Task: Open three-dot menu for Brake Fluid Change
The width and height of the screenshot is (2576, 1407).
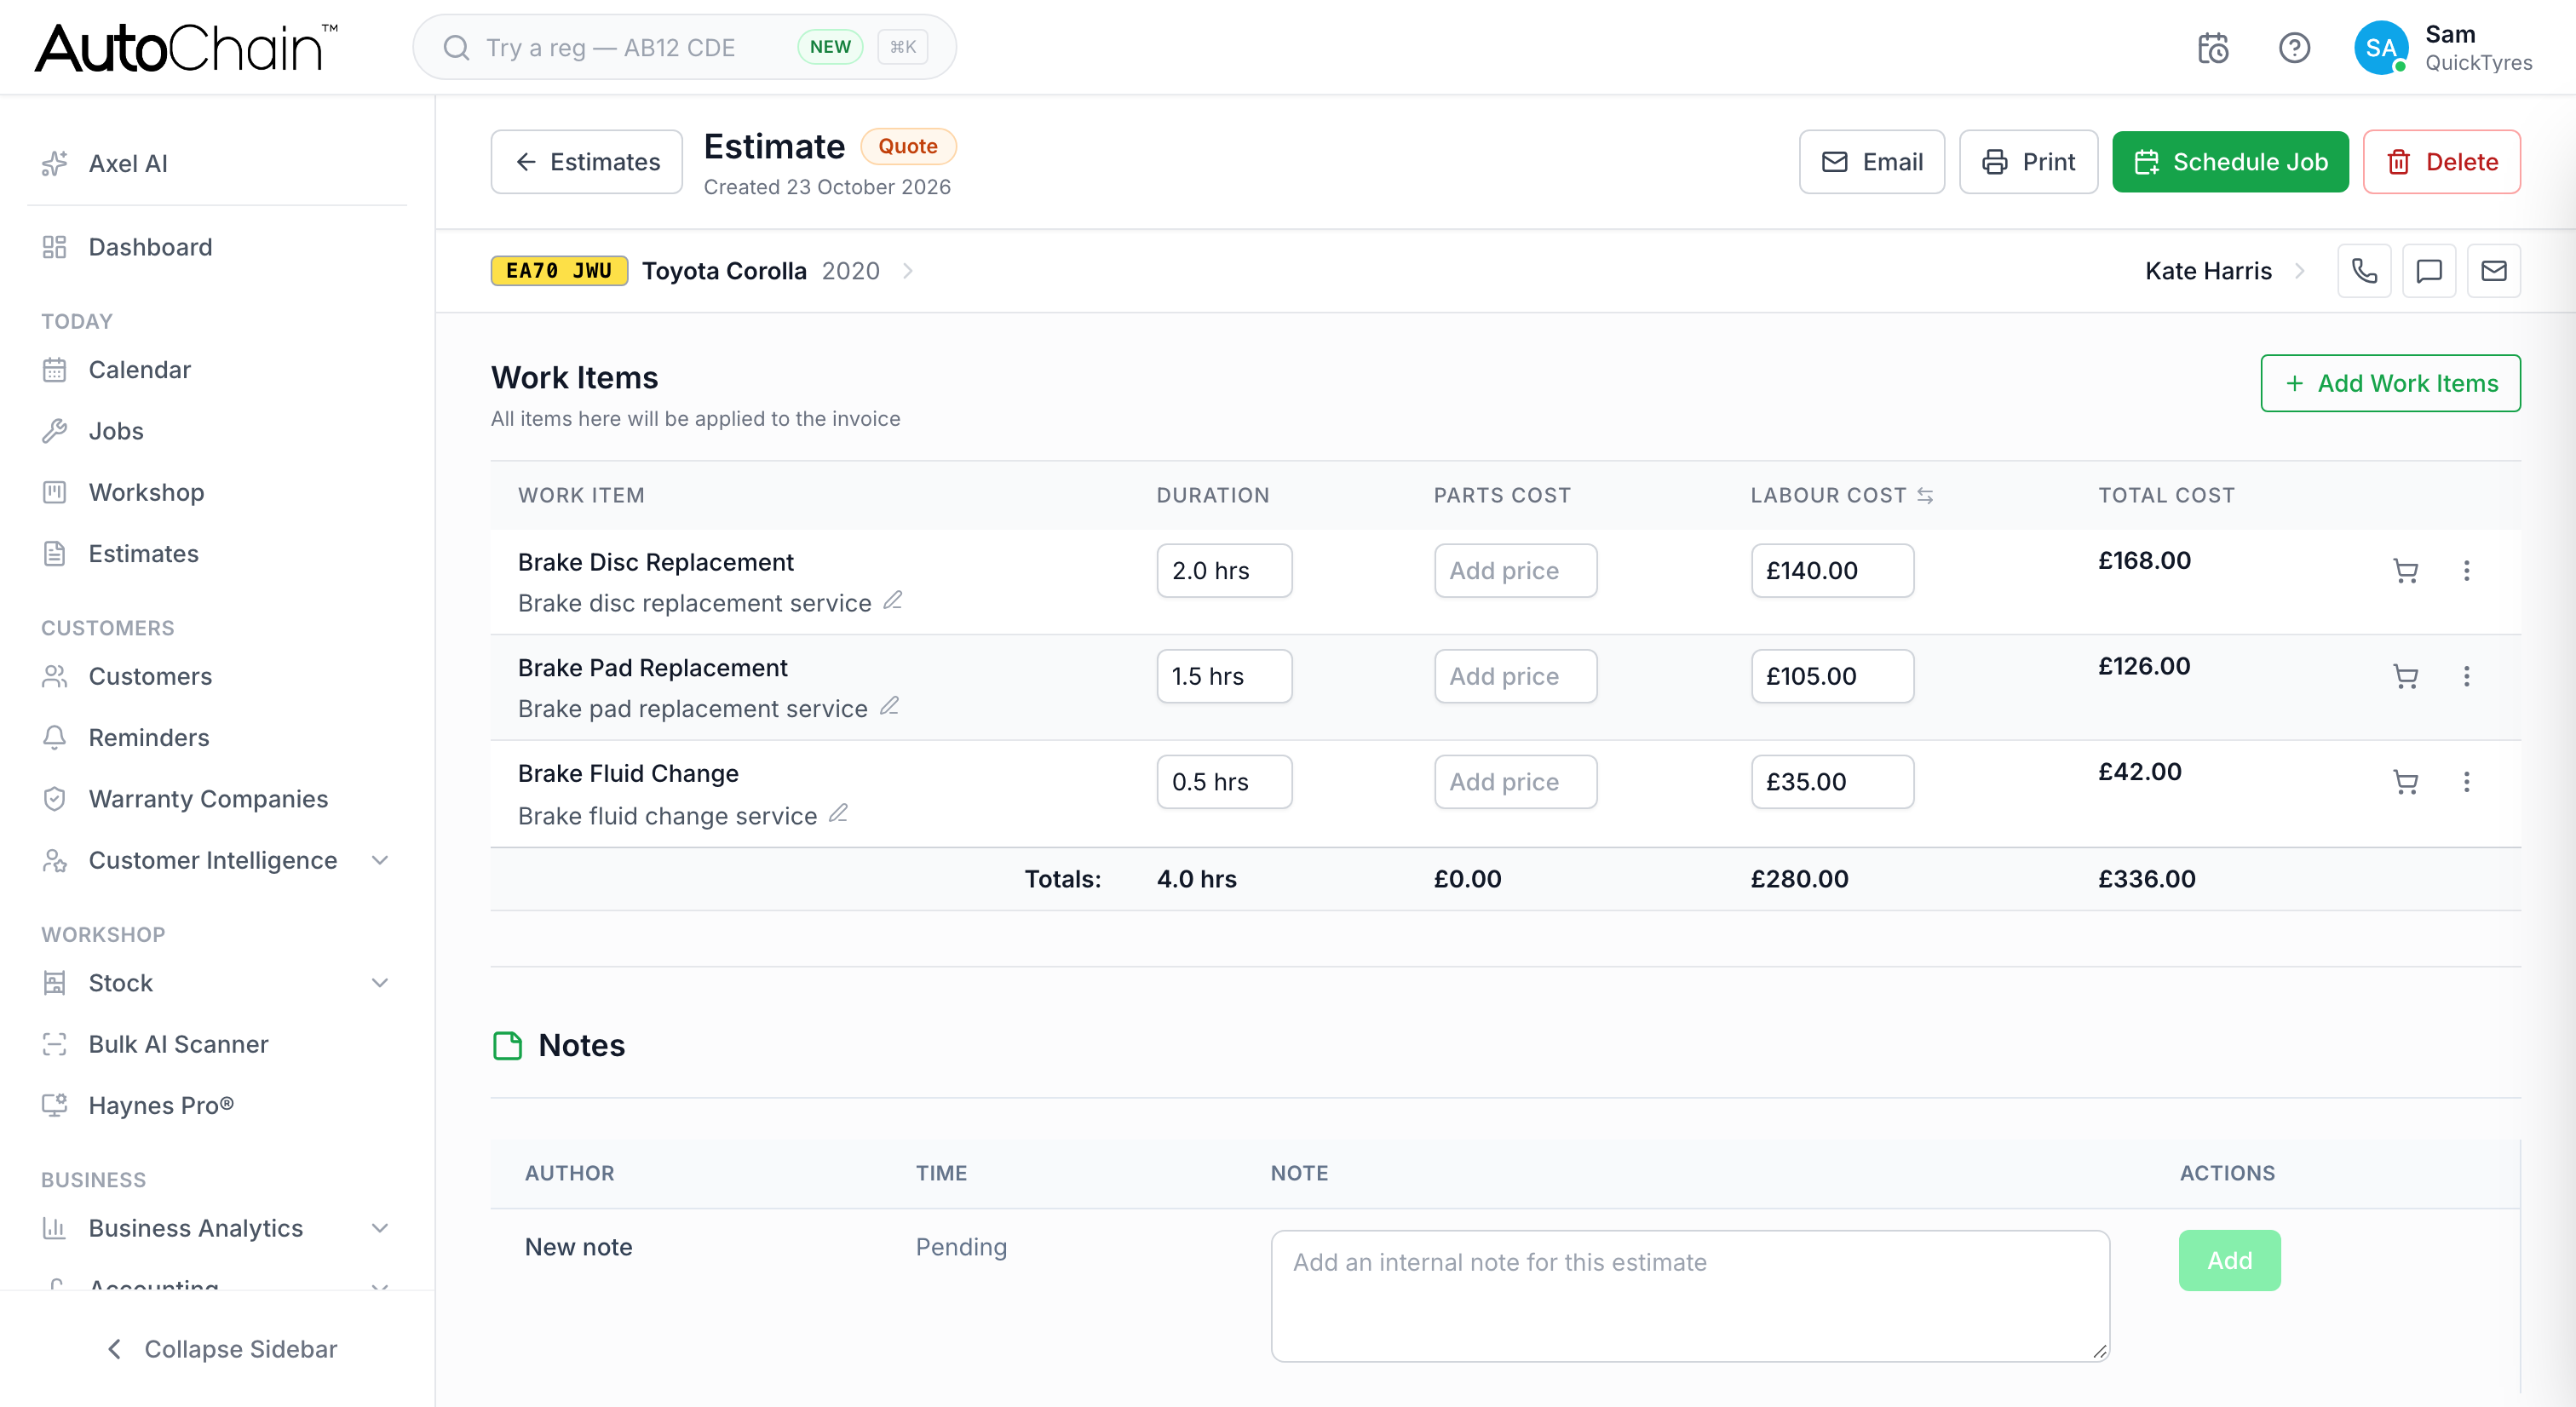Action: pos(2467,782)
